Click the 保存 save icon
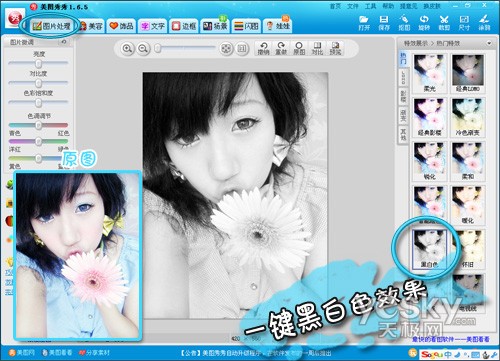500x361 pixels. tap(384, 23)
